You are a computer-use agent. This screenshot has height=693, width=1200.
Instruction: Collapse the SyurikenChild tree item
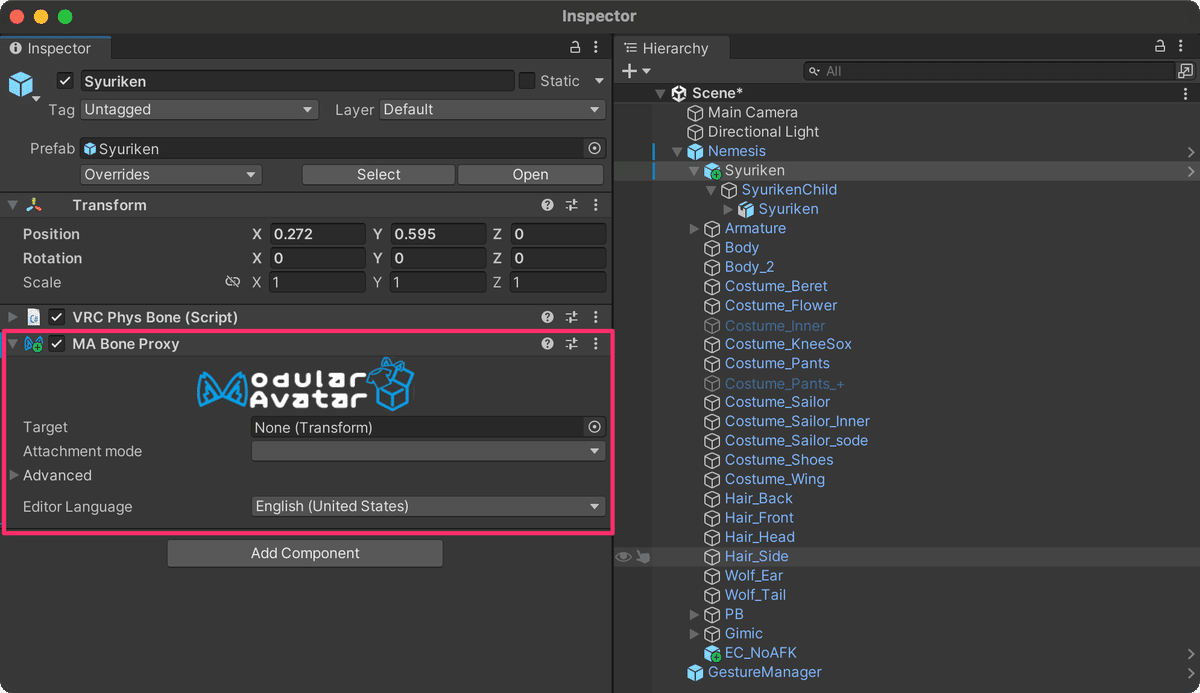click(711, 190)
